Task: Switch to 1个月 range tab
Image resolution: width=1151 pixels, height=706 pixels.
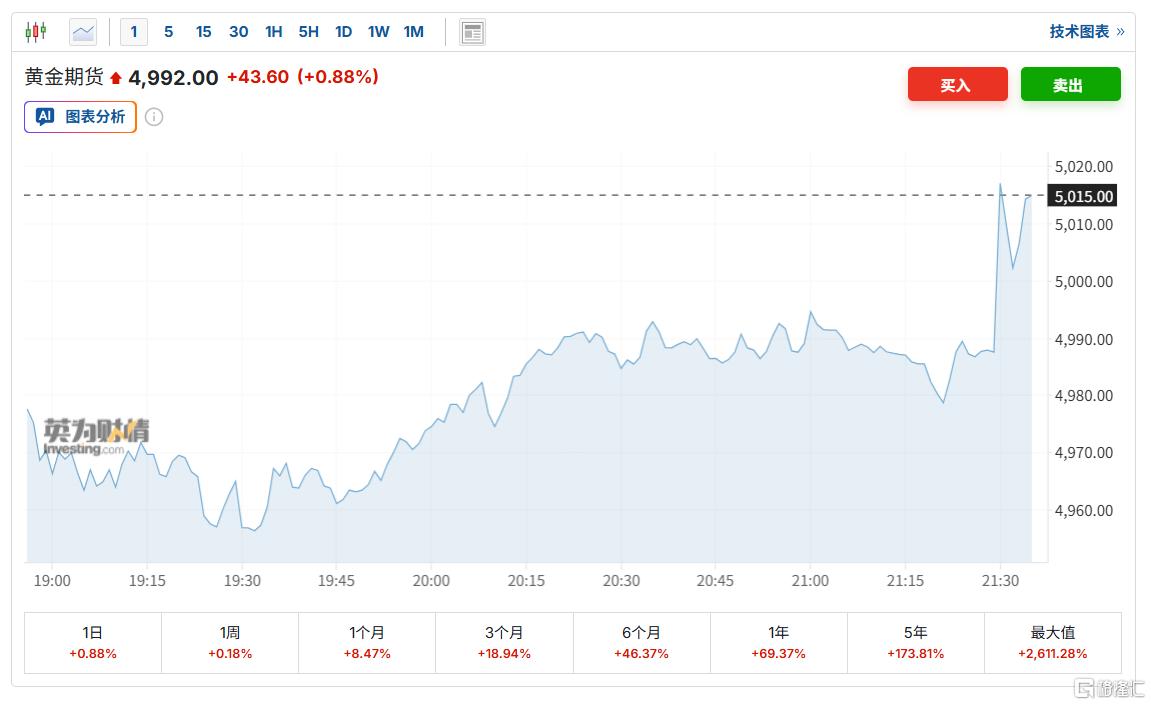Action: [367, 642]
